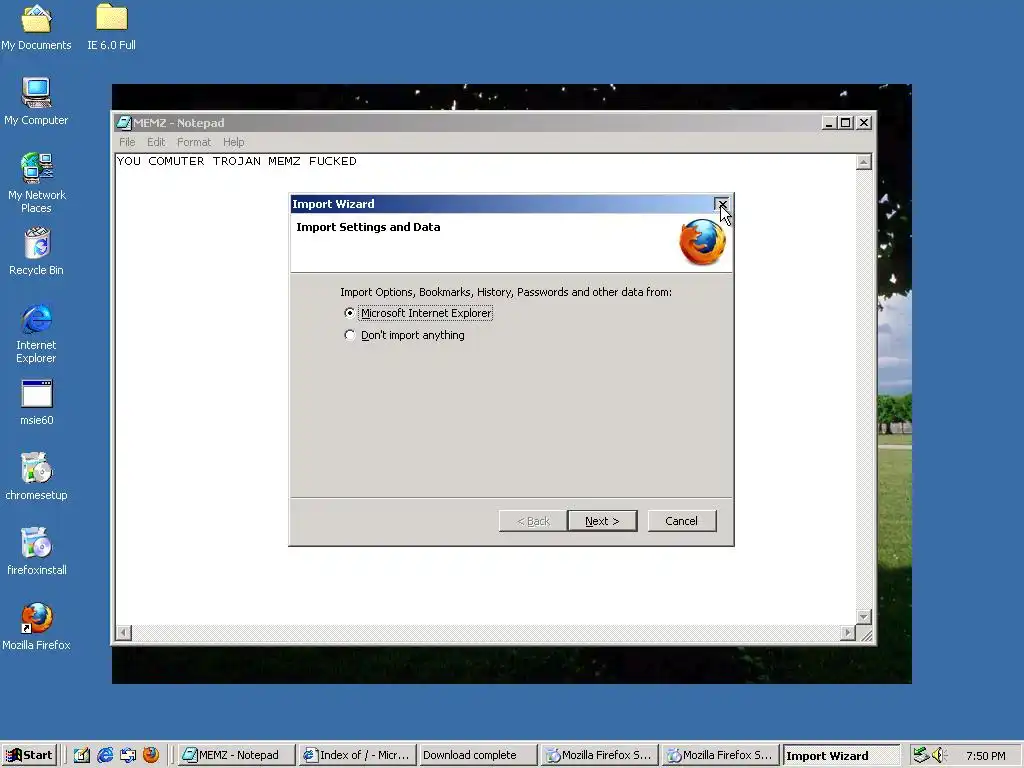This screenshot has height=768, width=1024.
Task: Open Notepad Help menu
Action: [233, 142]
